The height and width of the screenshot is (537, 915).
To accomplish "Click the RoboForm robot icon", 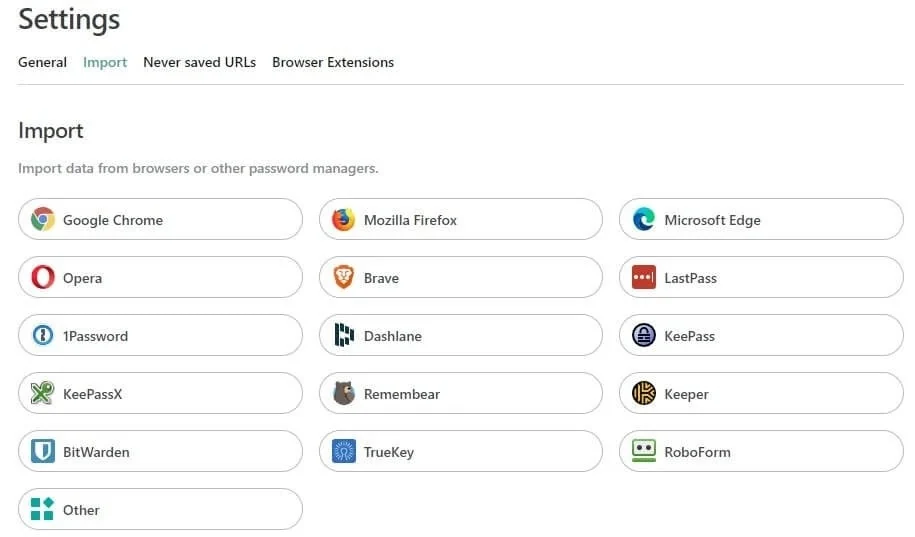I will (x=644, y=451).
